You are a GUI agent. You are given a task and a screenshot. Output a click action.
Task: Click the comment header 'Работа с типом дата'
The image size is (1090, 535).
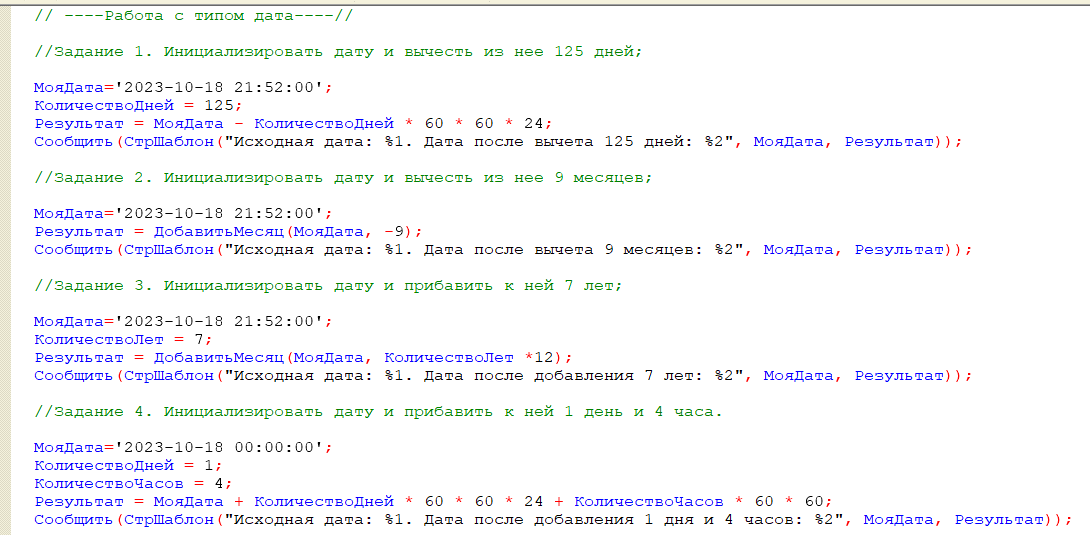tap(194, 15)
